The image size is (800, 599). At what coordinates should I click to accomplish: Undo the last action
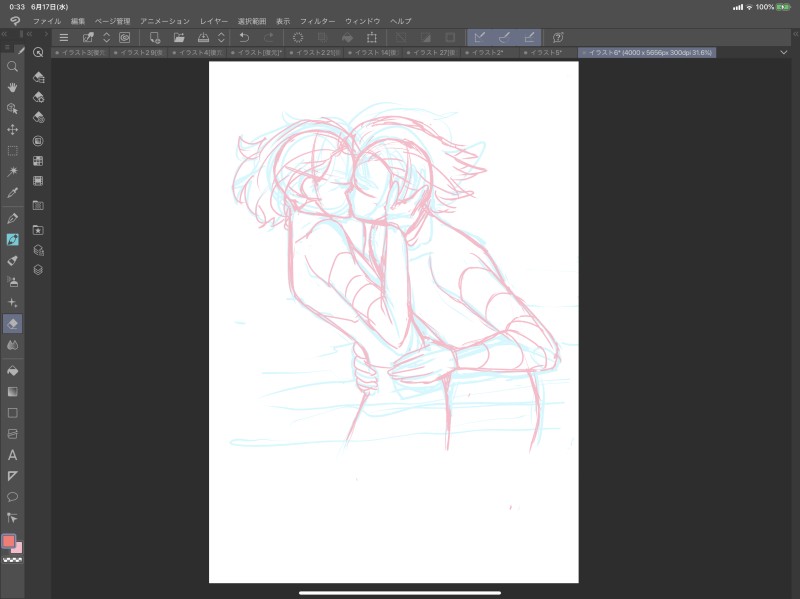pyautogui.click(x=244, y=37)
